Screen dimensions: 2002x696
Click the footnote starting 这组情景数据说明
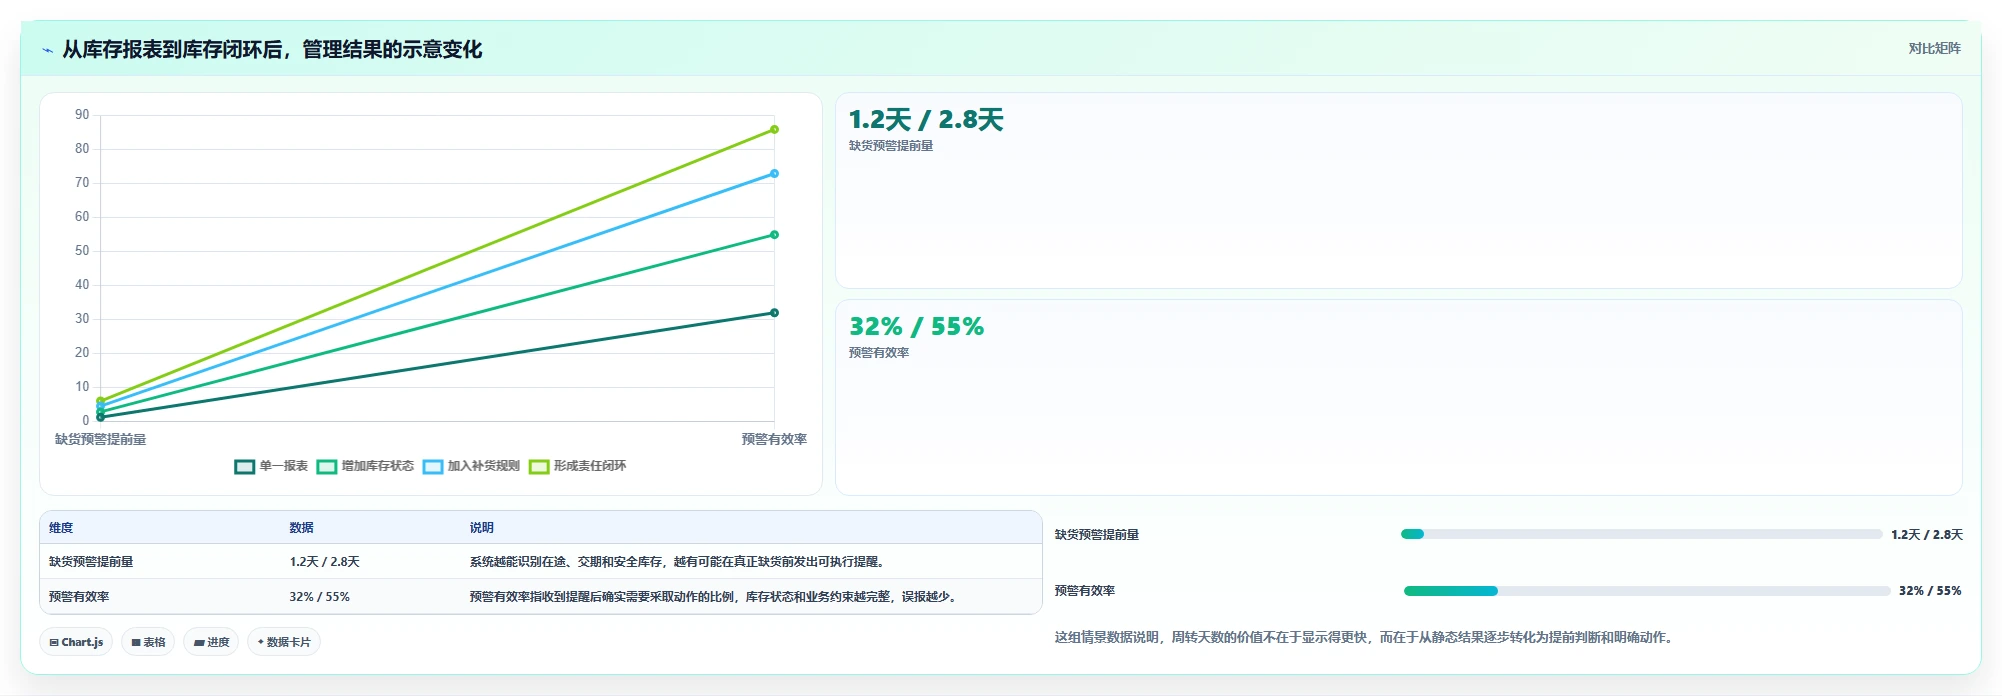[1365, 637]
